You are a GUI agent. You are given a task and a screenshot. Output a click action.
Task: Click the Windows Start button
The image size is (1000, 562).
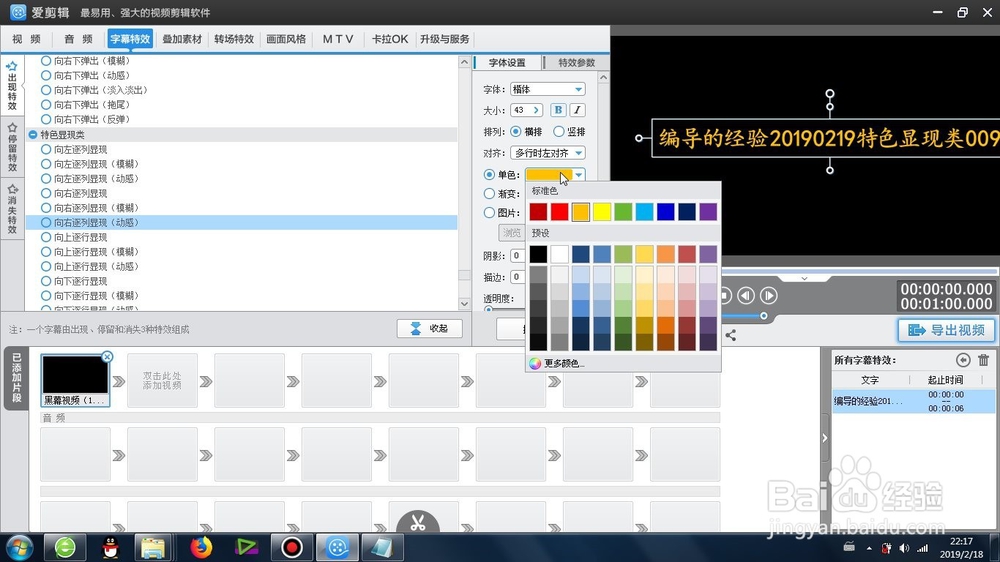coord(19,547)
